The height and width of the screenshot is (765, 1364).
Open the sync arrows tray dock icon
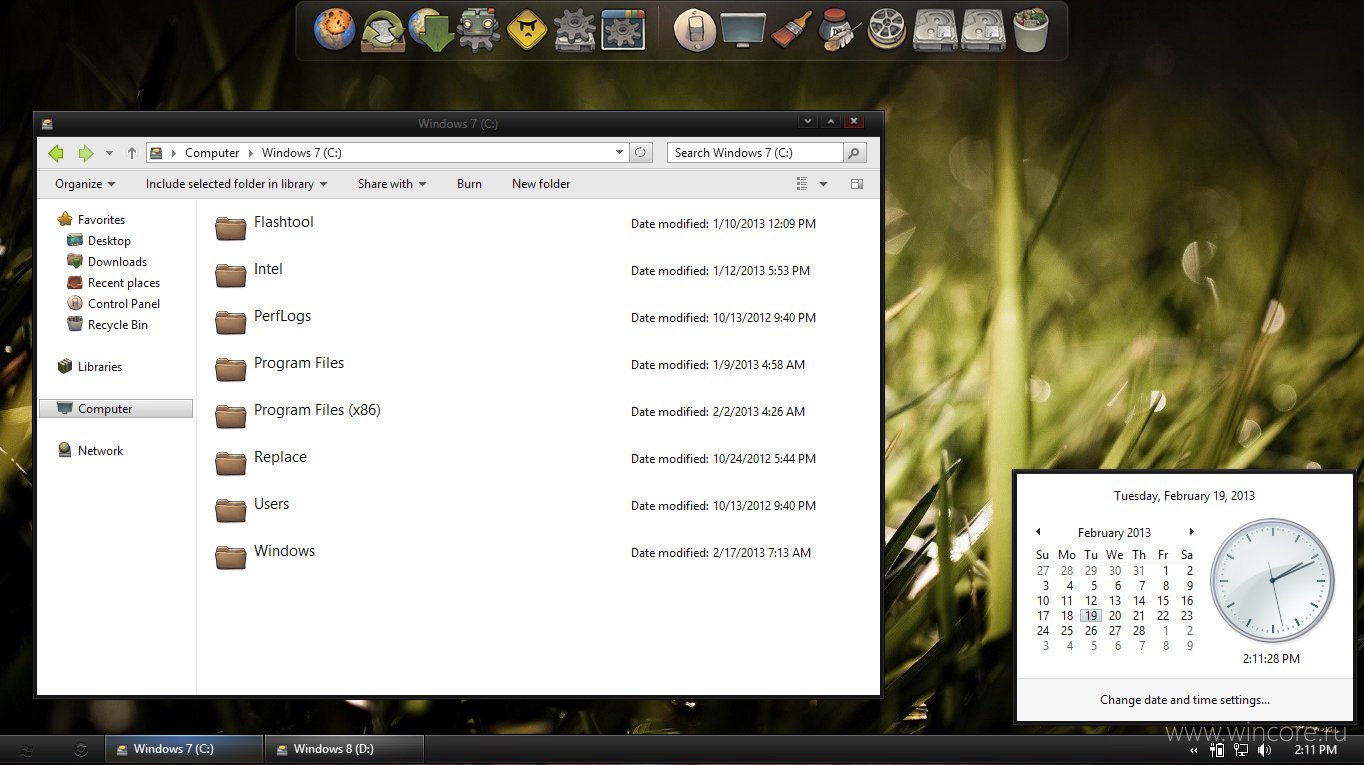383,29
